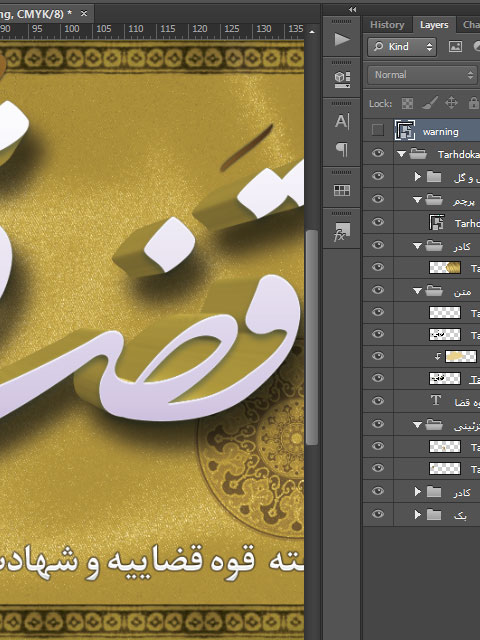Click the Lock all padlock icon

[x=473, y=103]
